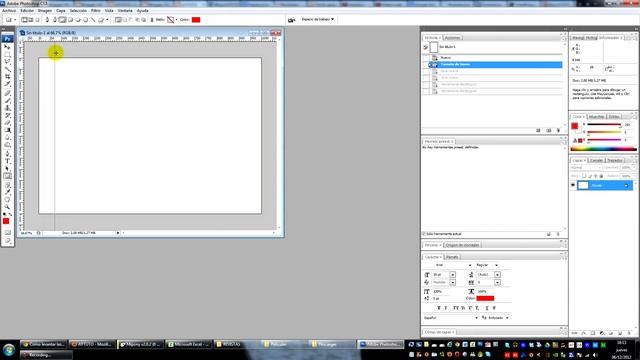The image size is (640, 360).
Task: Select the Pen tool in toolbox
Action: coord(7,154)
